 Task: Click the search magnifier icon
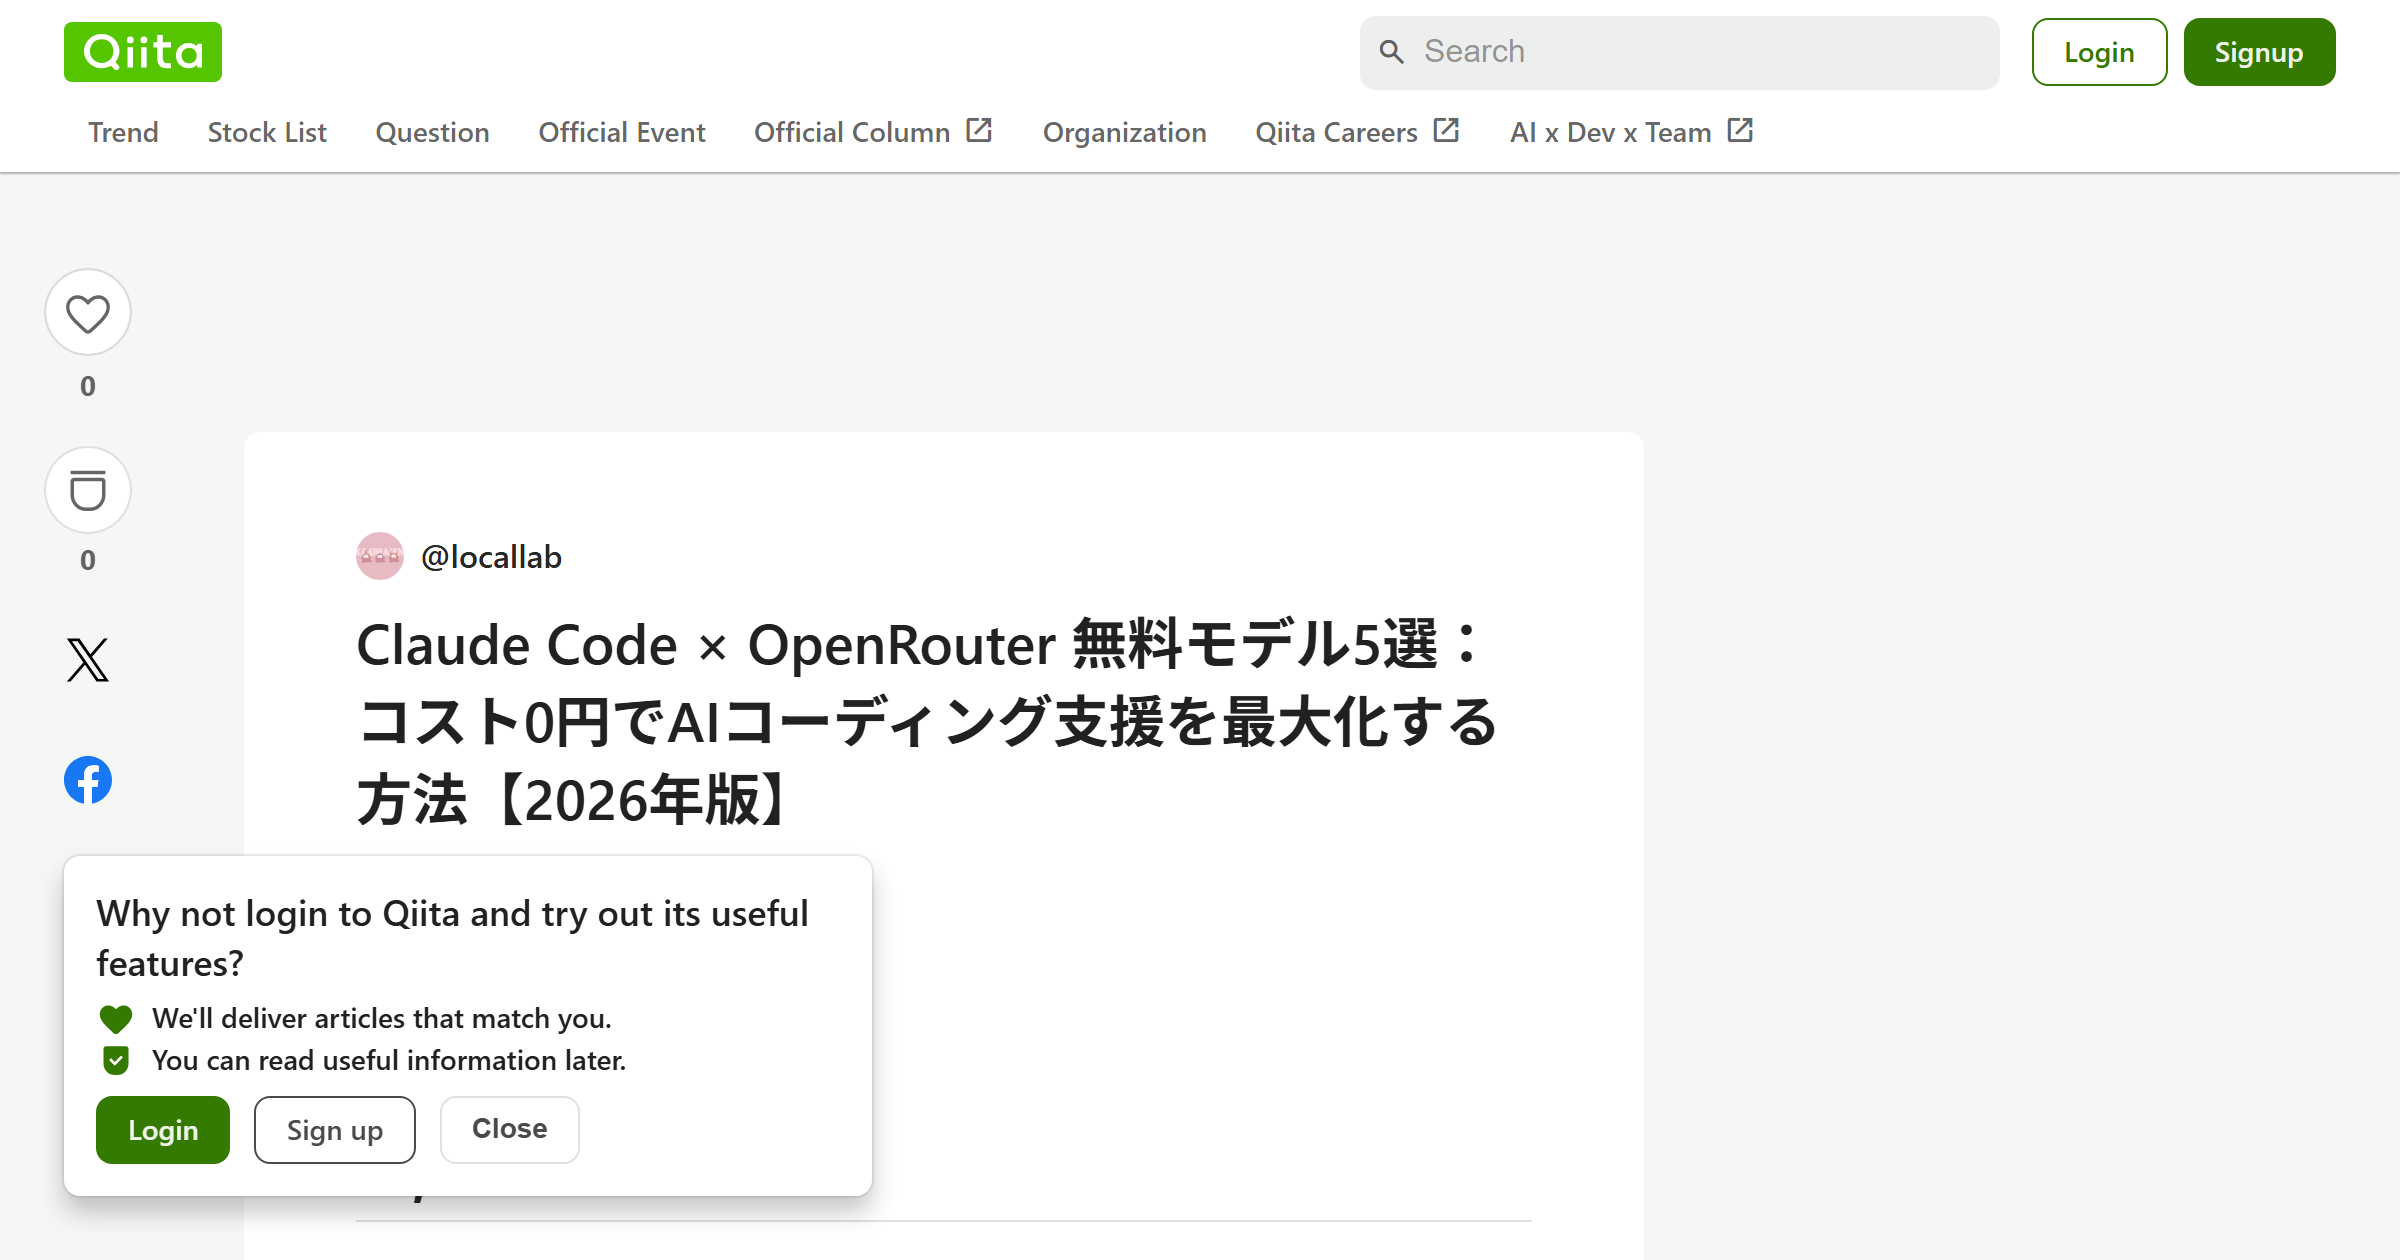[1391, 52]
